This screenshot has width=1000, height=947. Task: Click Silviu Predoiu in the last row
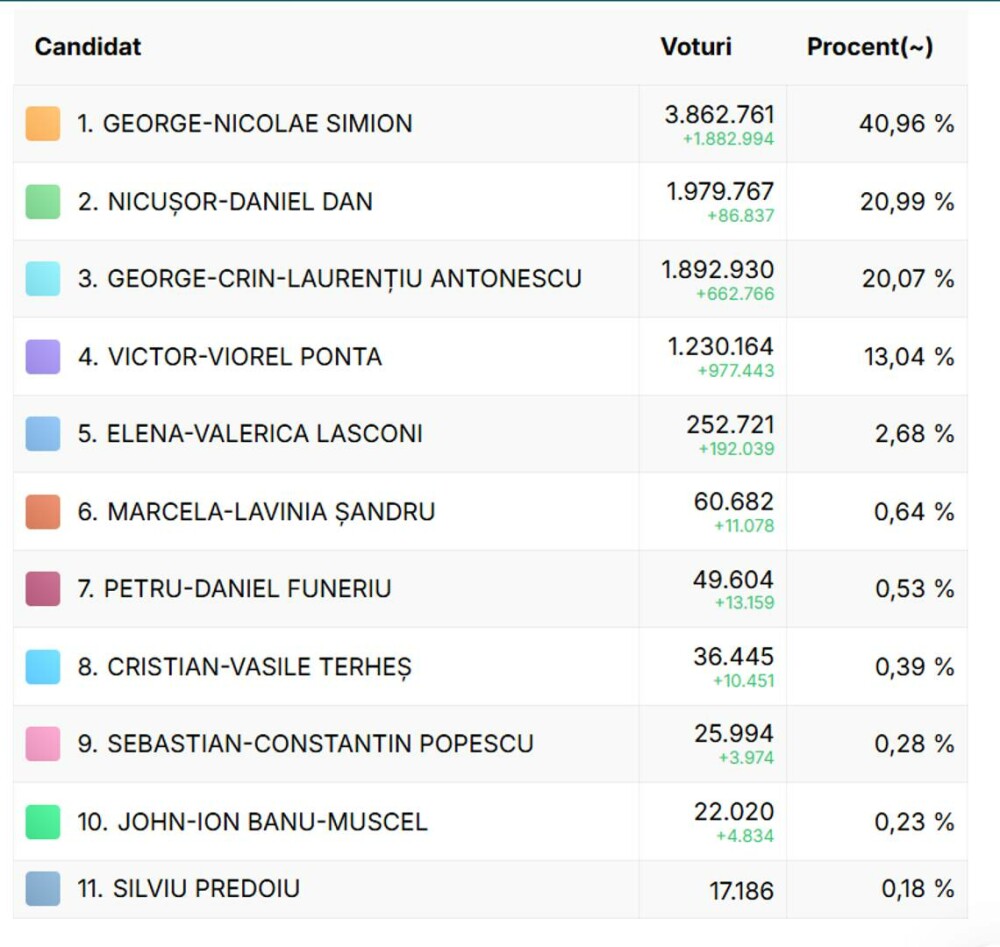coord(189,889)
